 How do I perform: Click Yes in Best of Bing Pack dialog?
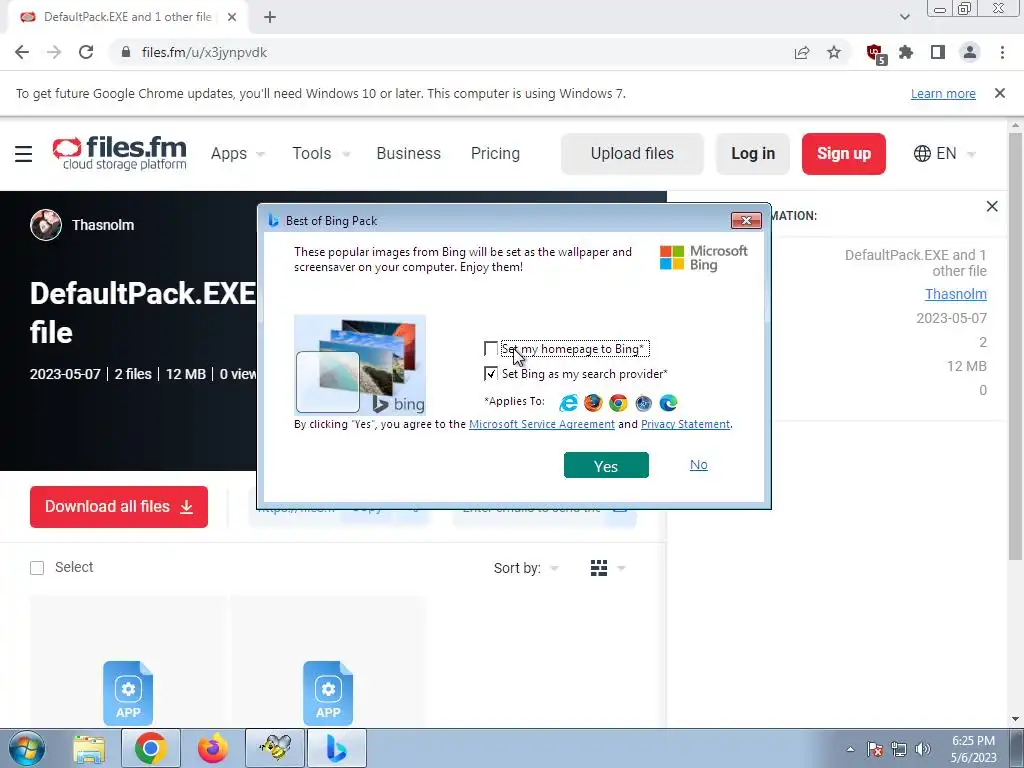[606, 466]
